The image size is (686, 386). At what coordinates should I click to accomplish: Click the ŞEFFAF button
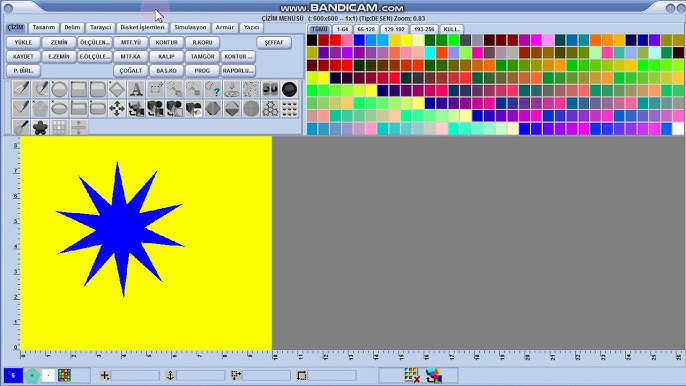pos(274,42)
